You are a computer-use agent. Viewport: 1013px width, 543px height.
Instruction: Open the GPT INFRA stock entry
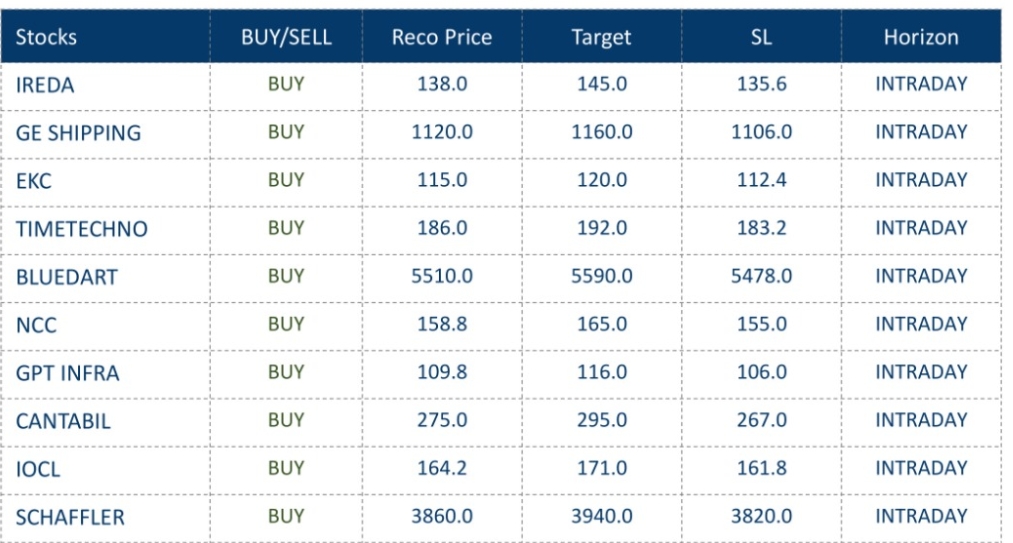pyautogui.click(x=67, y=373)
